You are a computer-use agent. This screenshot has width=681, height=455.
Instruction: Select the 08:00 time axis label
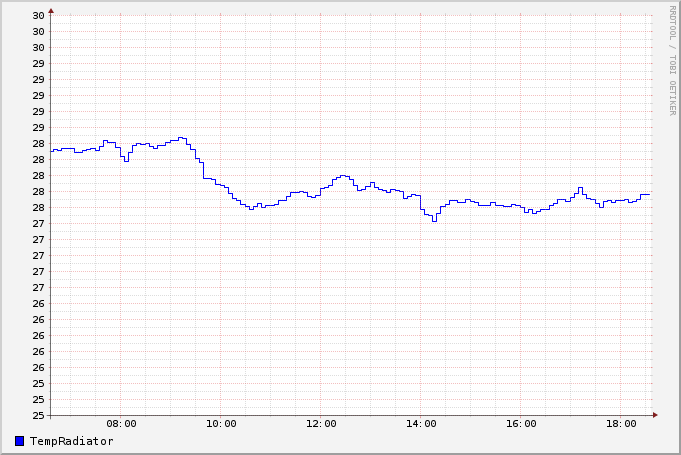pyautogui.click(x=121, y=424)
